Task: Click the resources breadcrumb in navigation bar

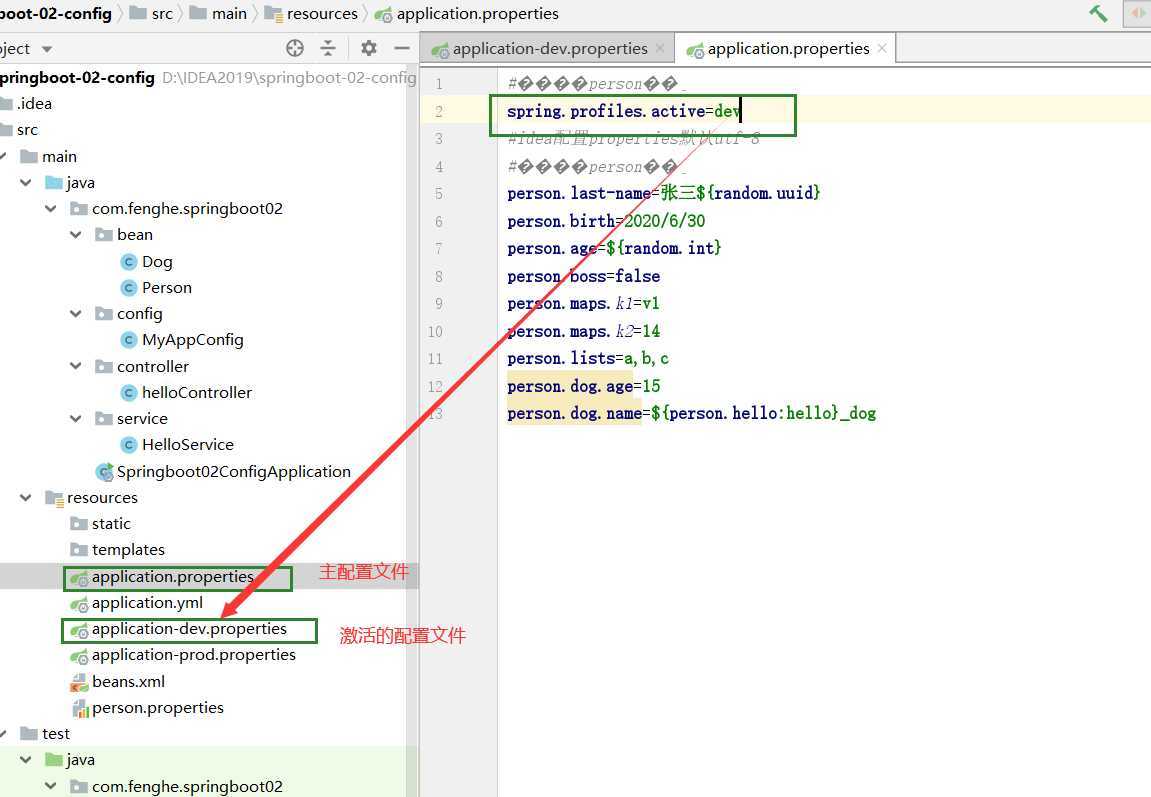Action: pyautogui.click(x=321, y=14)
